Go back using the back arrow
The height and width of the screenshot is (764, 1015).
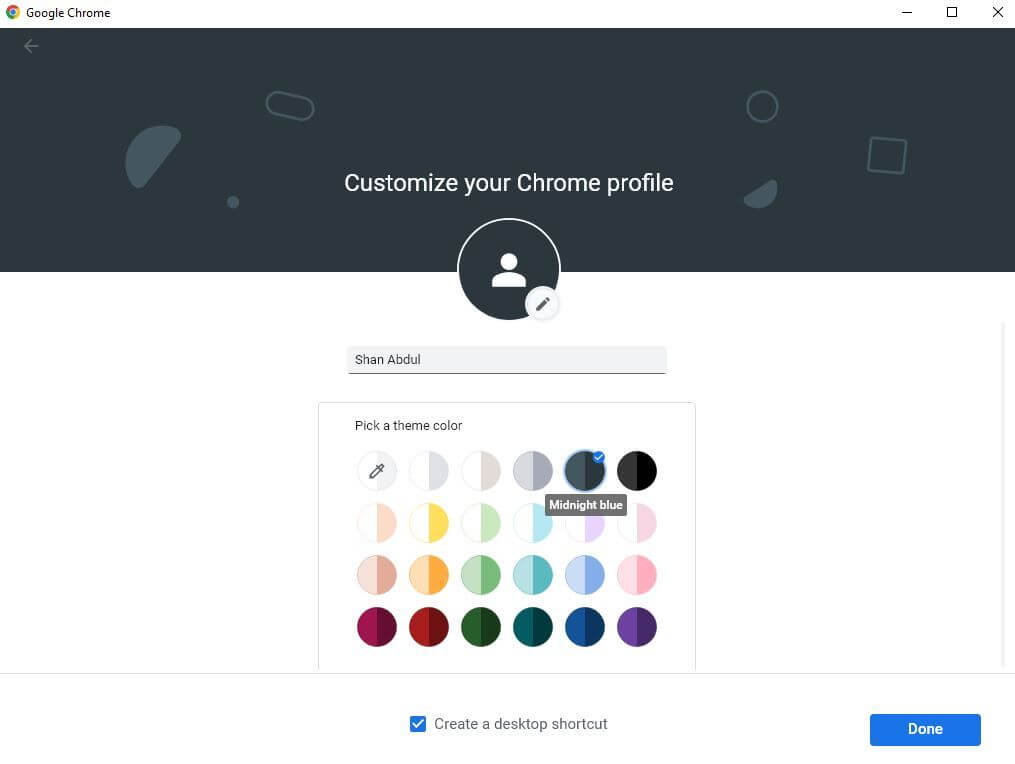[31, 46]
